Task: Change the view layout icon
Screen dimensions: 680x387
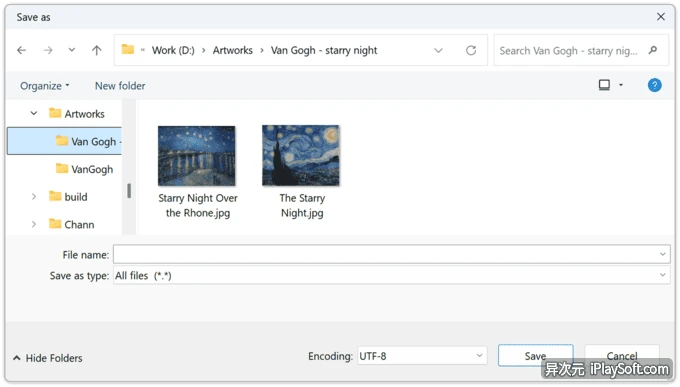Action: click(x=604, y=85)
